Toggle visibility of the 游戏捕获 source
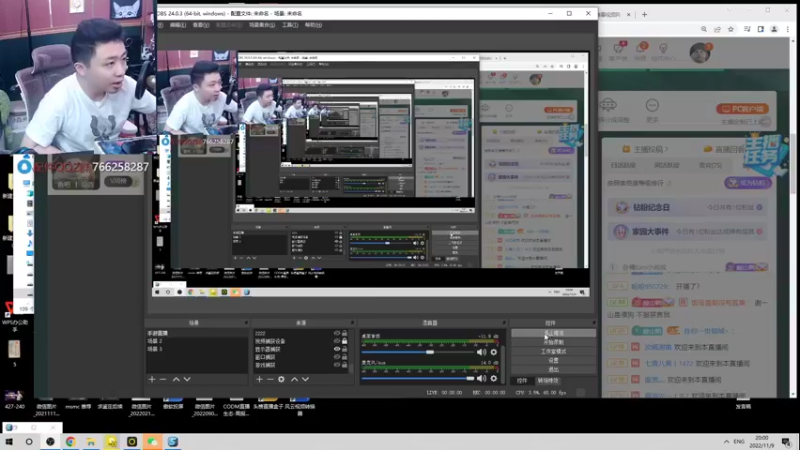Image resolution: width=800 pixels, height=450 pixels. pyautogui.click(x=337, y=365)
